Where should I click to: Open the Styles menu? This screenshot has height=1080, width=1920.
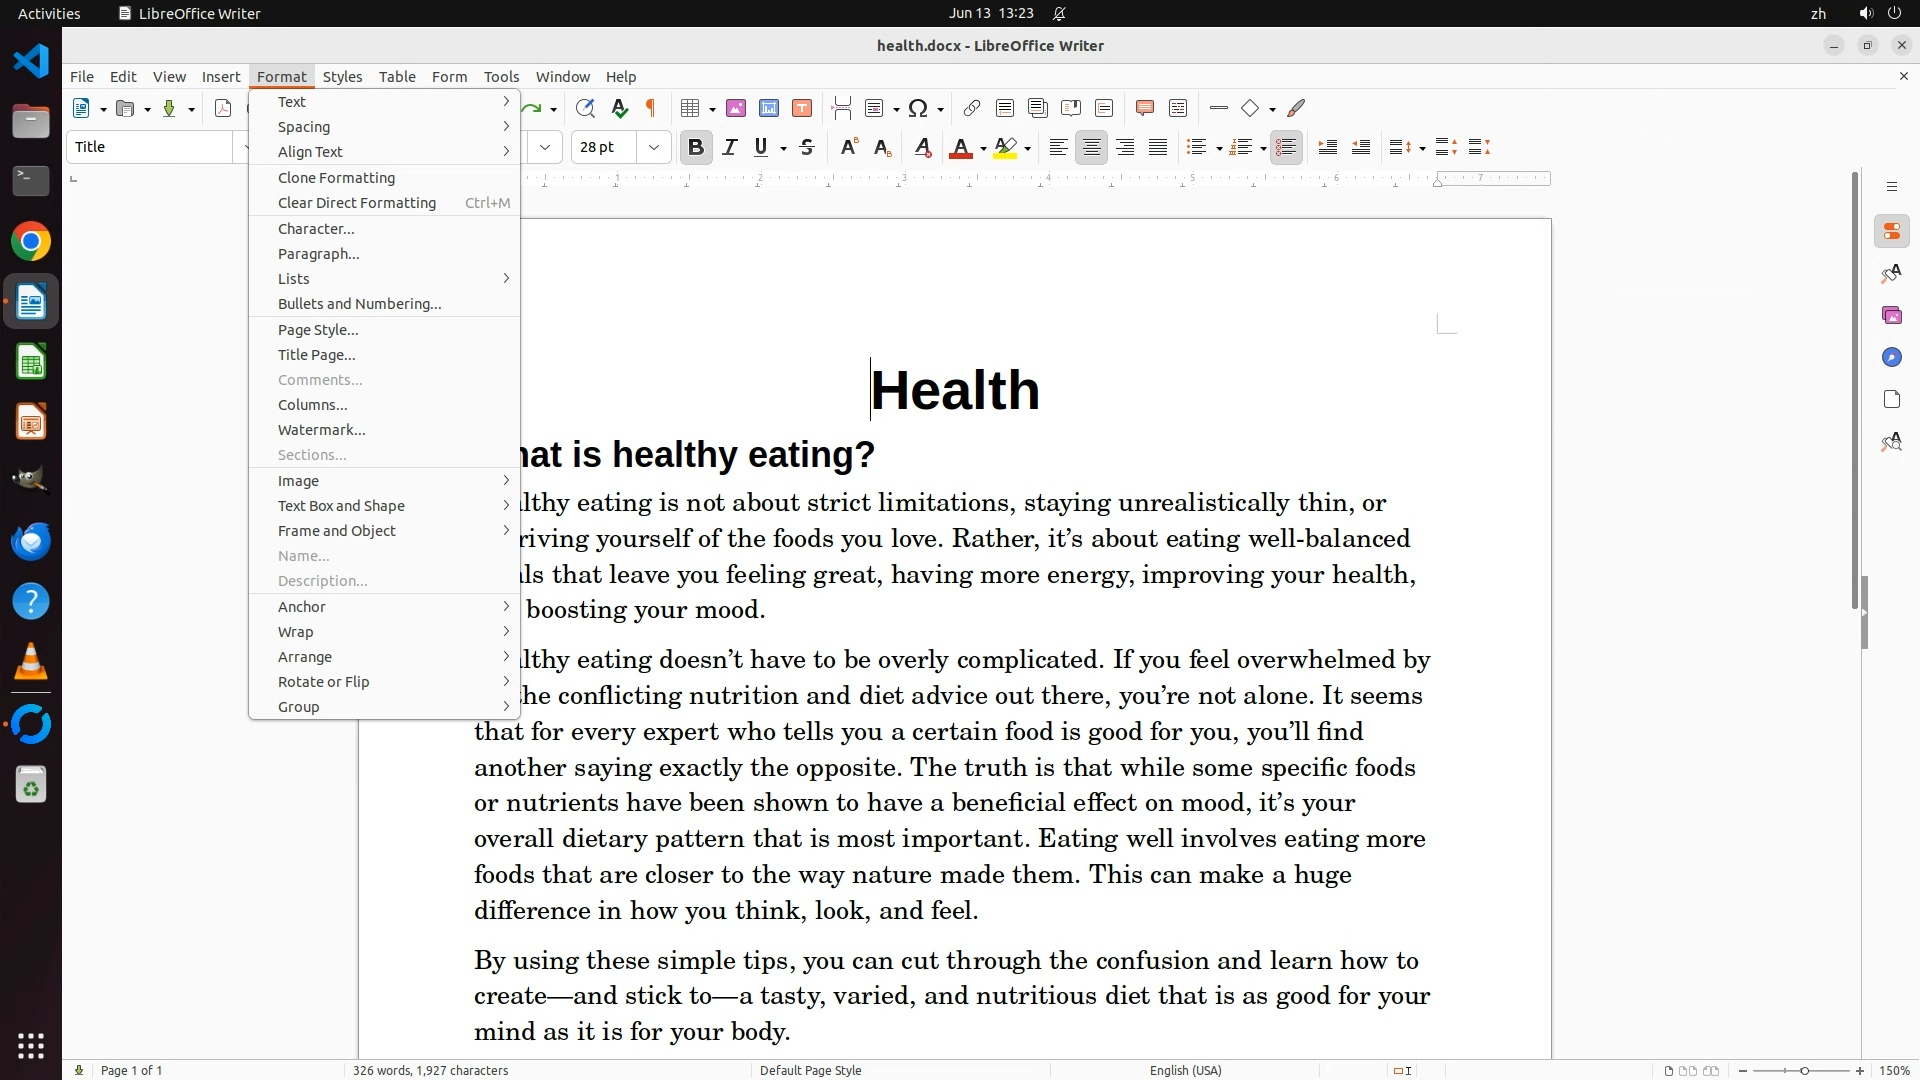[342, 76]
